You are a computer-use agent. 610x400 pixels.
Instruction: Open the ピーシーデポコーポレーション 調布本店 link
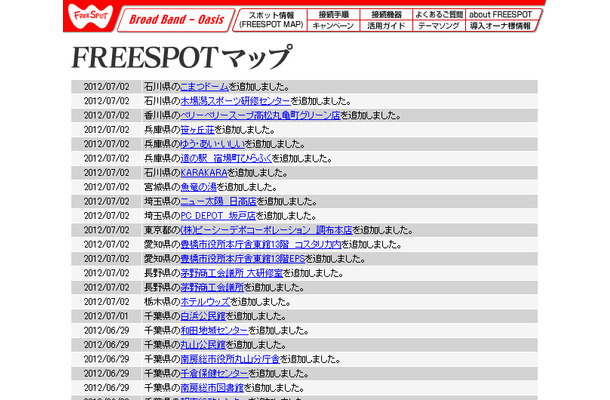[266, 230]
